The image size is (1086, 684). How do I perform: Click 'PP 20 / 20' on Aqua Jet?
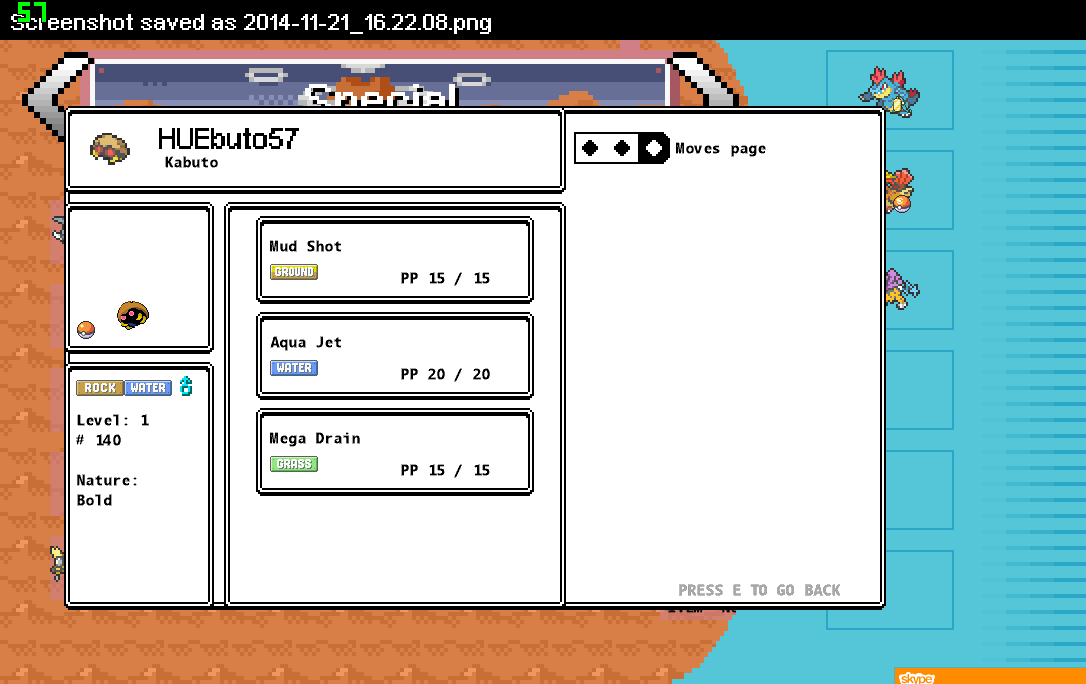pyautogui.click(x=445, y=375)
